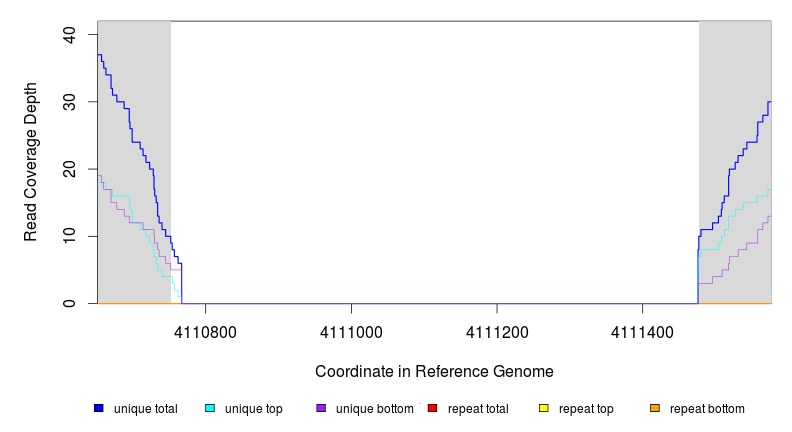The height and width of the screenshot is (432, 792).
Task: Click the cyan unique top legend swatch
Action: (210, 409)
